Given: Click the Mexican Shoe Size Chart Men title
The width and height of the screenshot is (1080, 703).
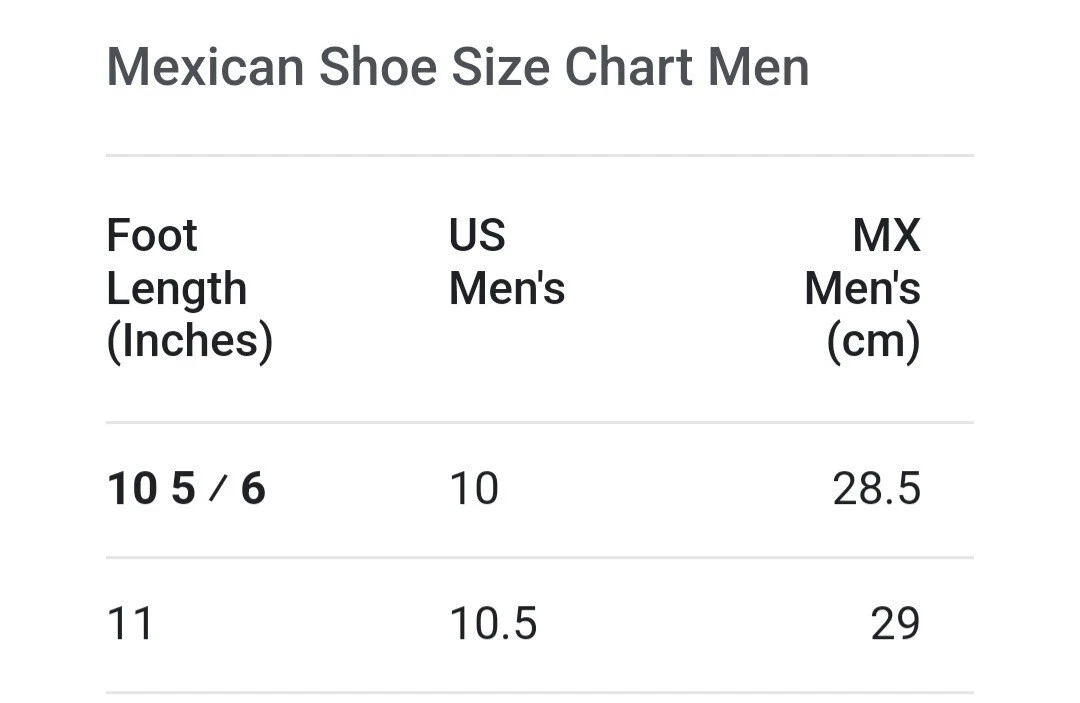Looking at the screenshot, I should [457, 67].
